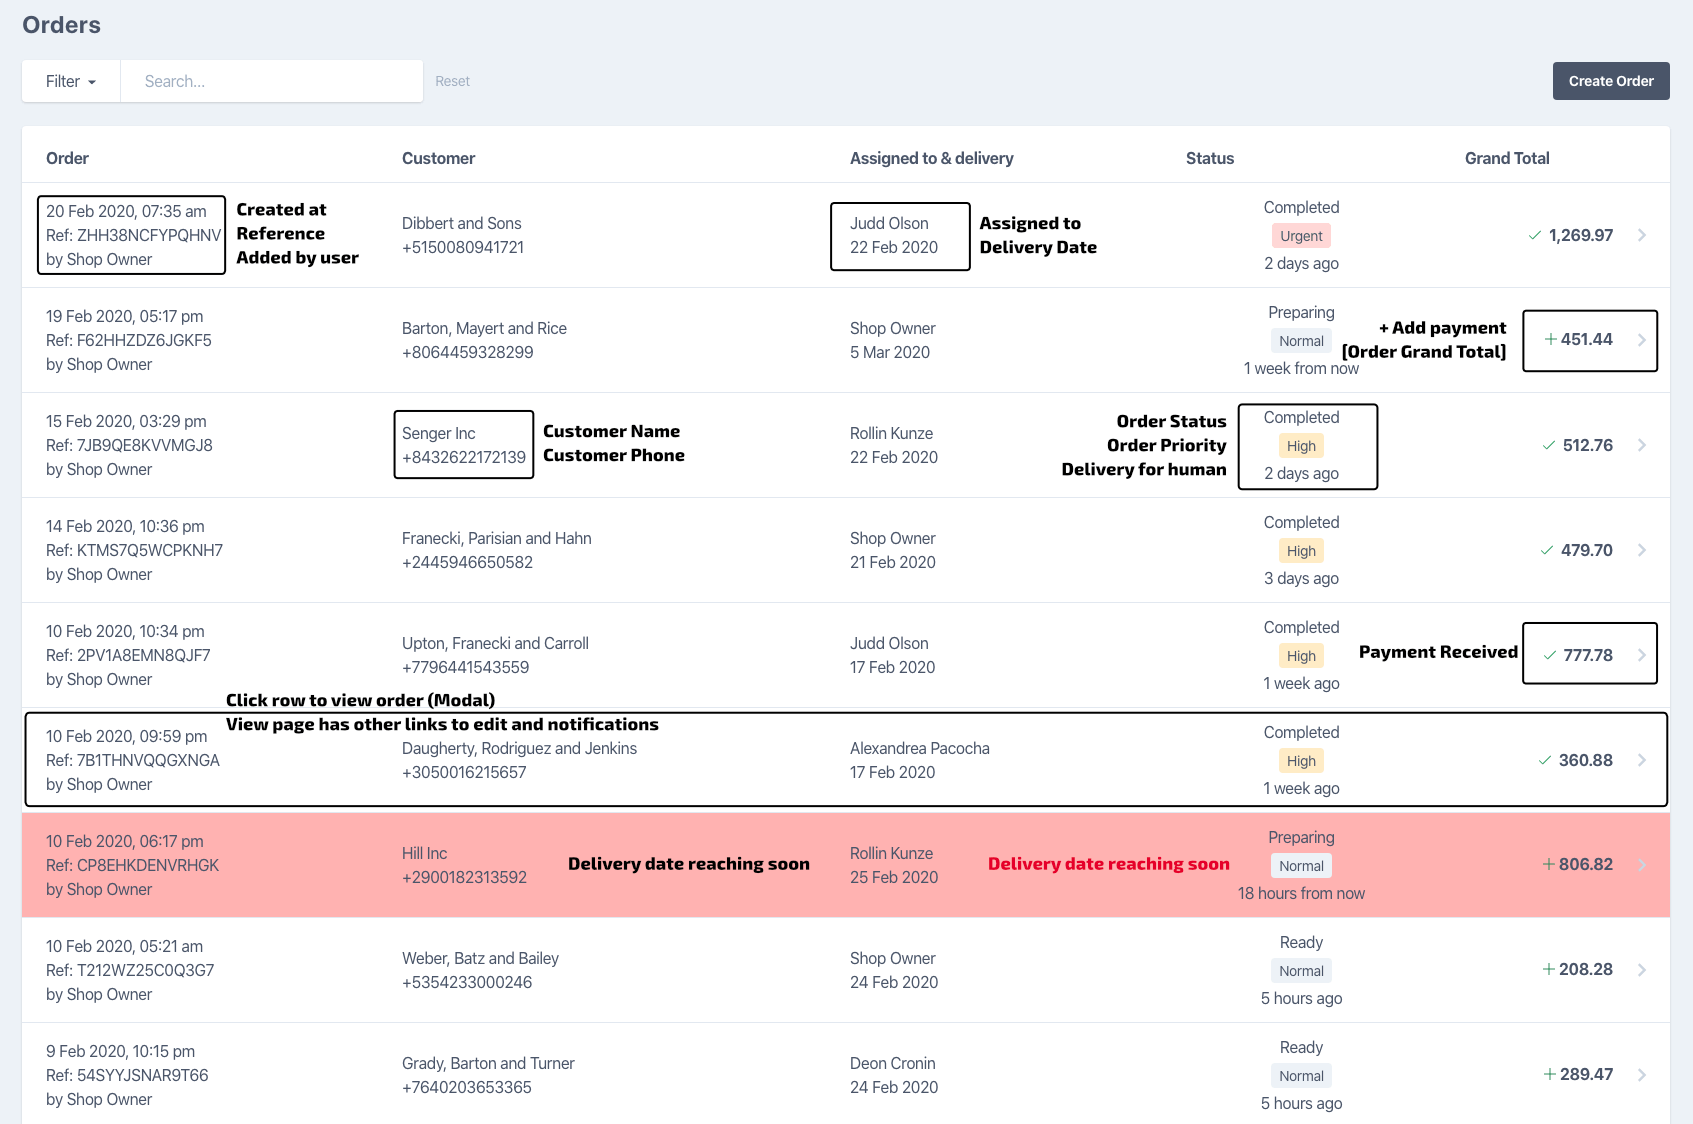Click High badge in Senger Inc row

tap(1301, 446)
